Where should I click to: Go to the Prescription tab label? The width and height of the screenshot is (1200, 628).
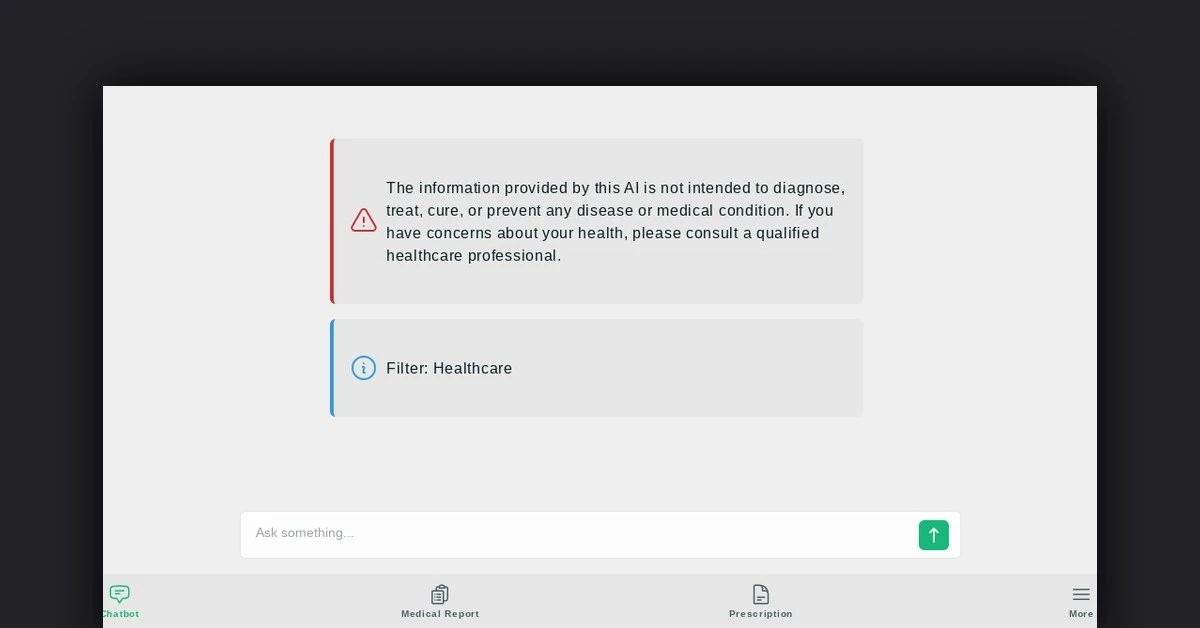(761, 614)
